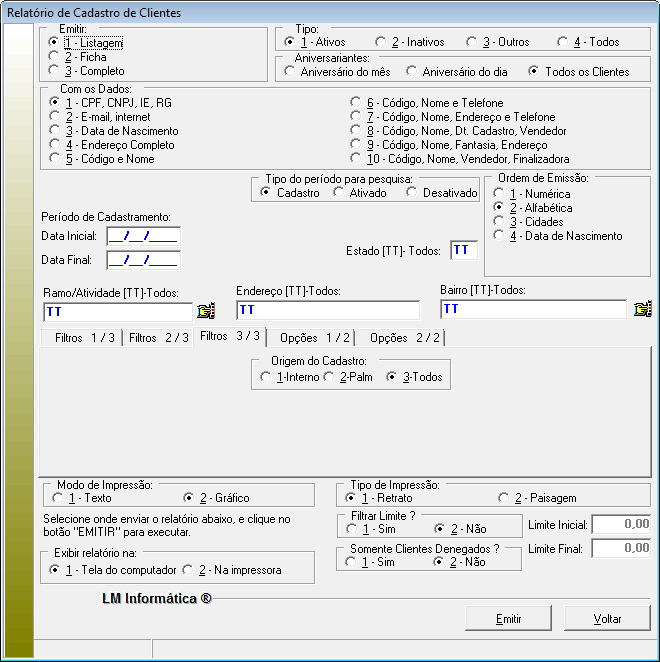Choose 'Desativado' period type
Image resolution: width=660 pixels, height=662 pixels.
coord(414,192)
